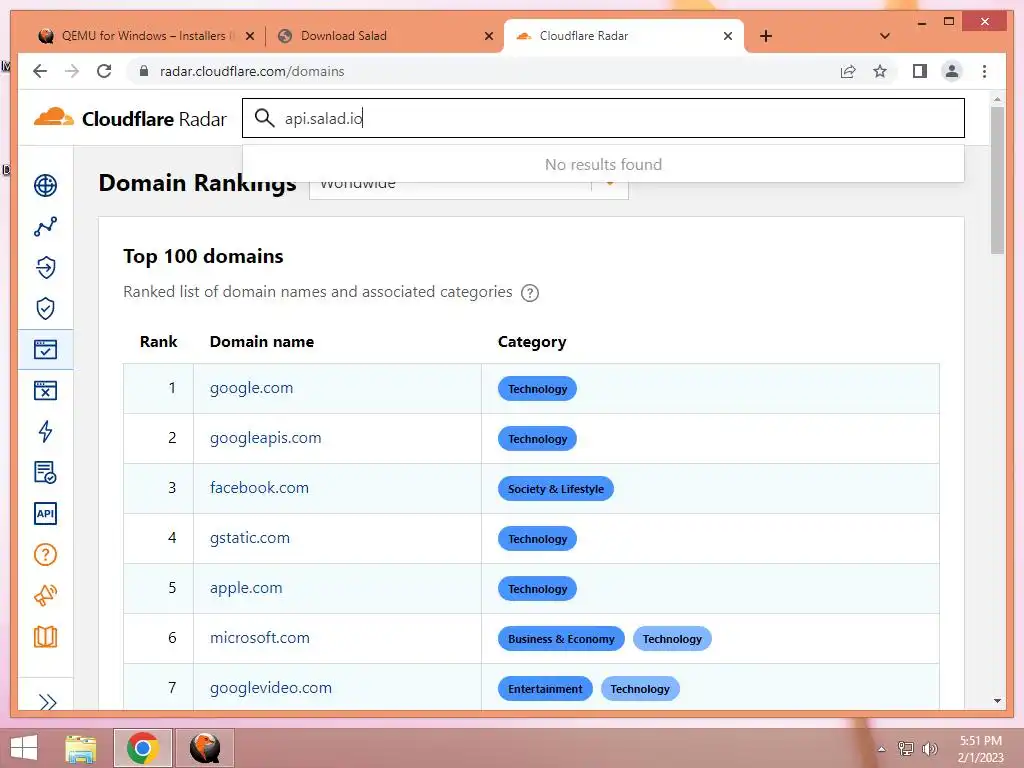Open the lightning bolt sidebar icon
The image size is (1024, 768).
45,431
